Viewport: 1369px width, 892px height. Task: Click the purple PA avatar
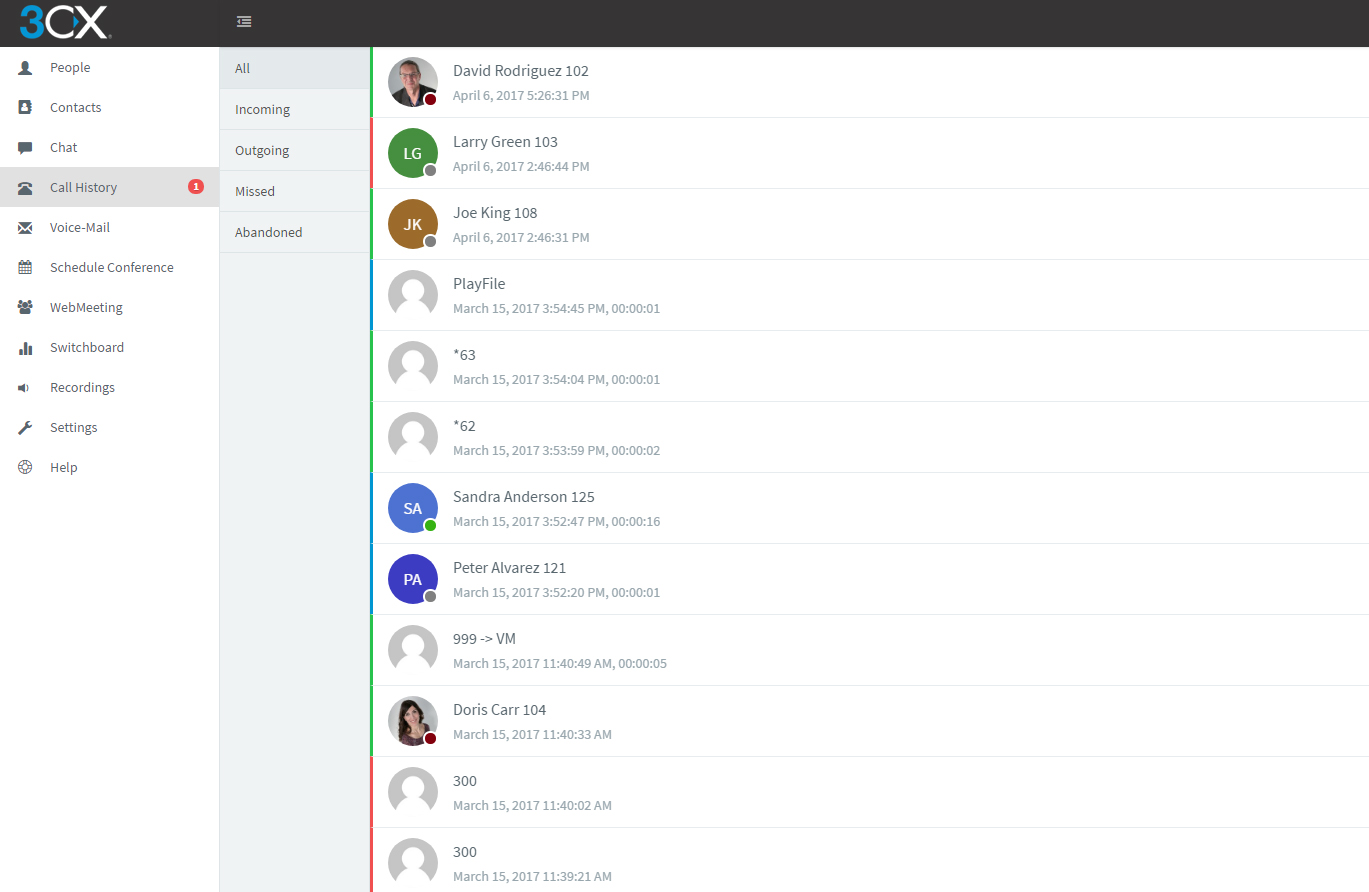413,579
